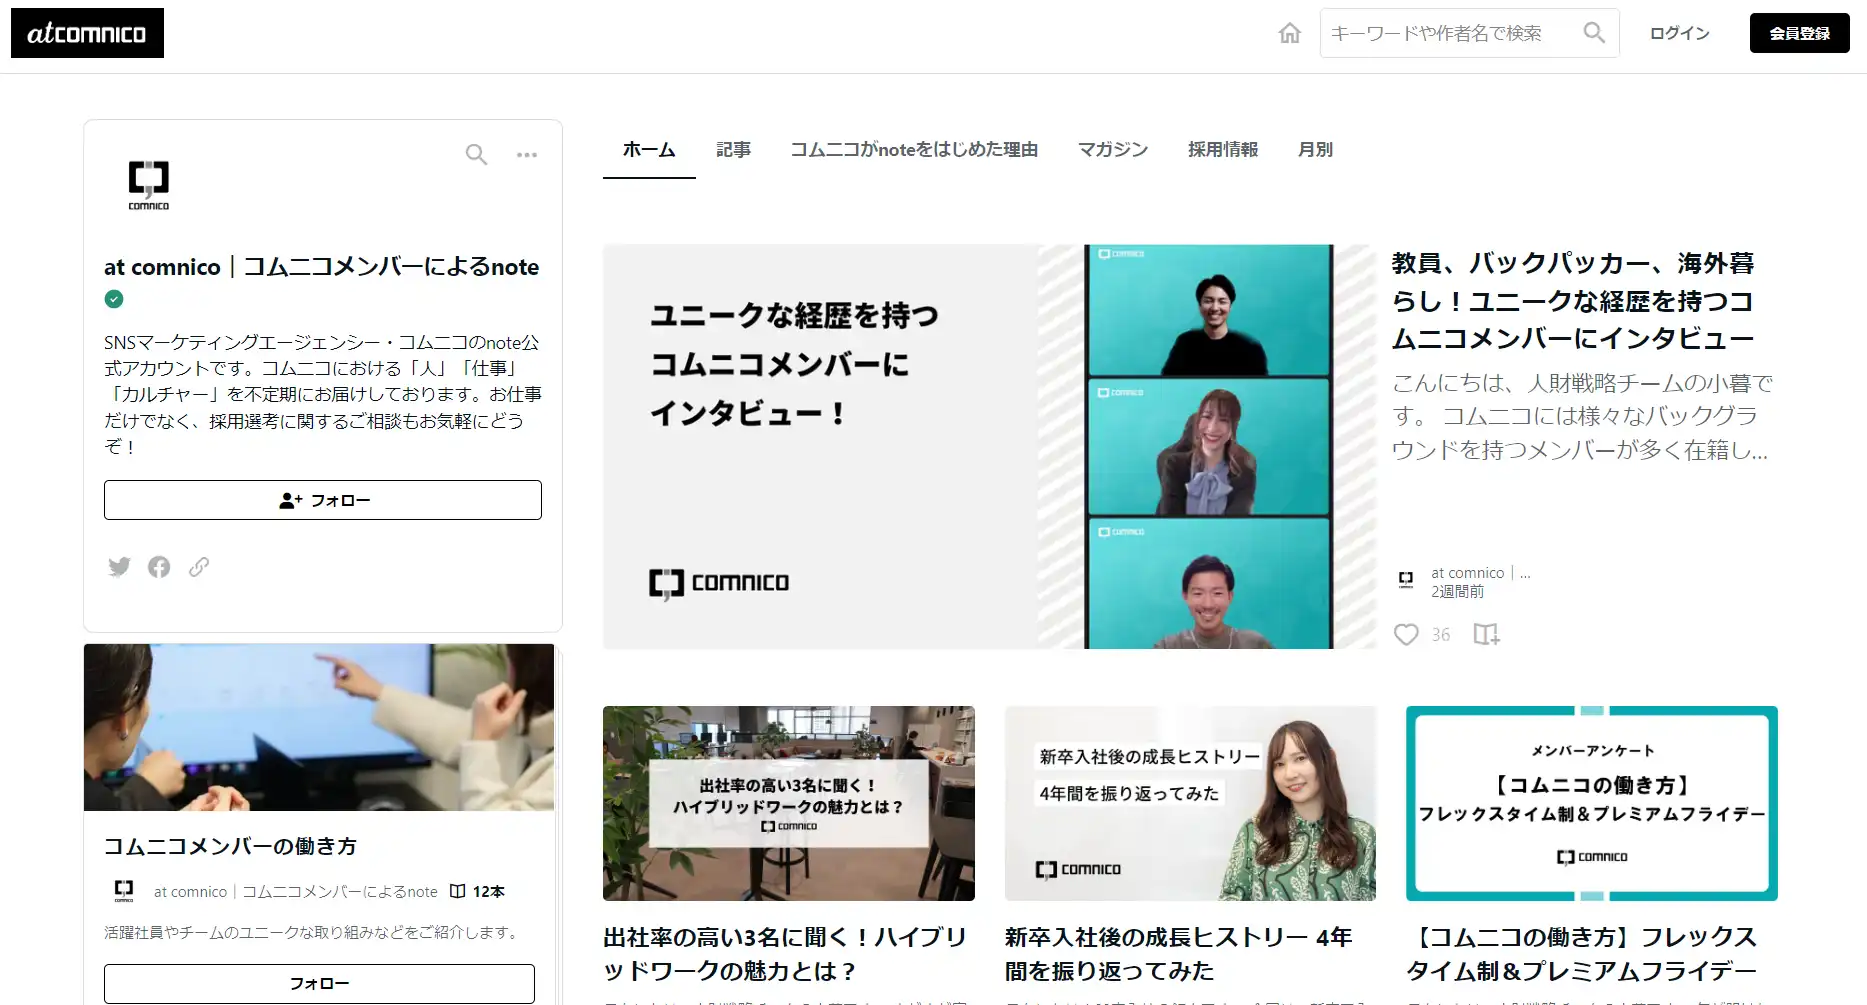
Task: Open the メンバーアンケート article thumbnail
Action: [1592, 804]
